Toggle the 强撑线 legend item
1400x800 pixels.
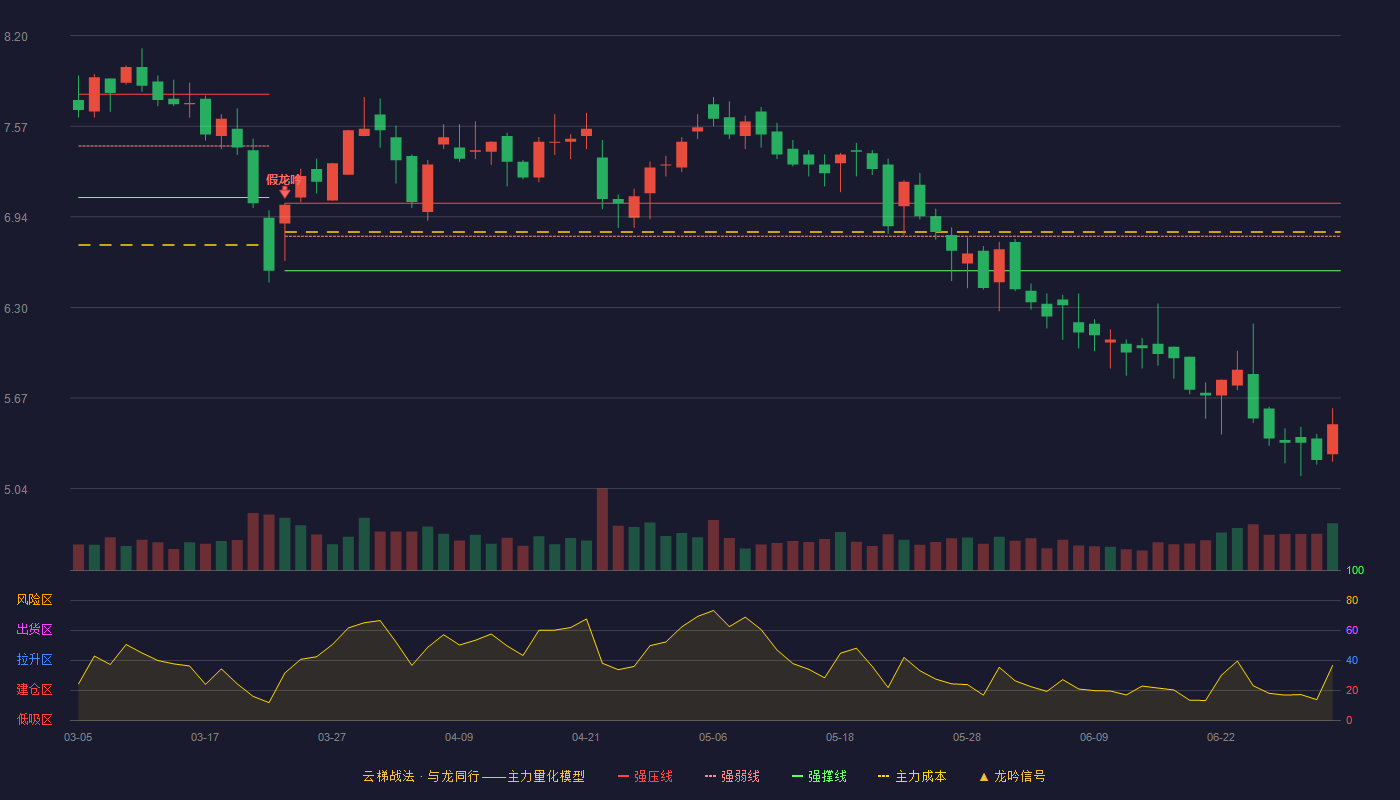point(819,776)
